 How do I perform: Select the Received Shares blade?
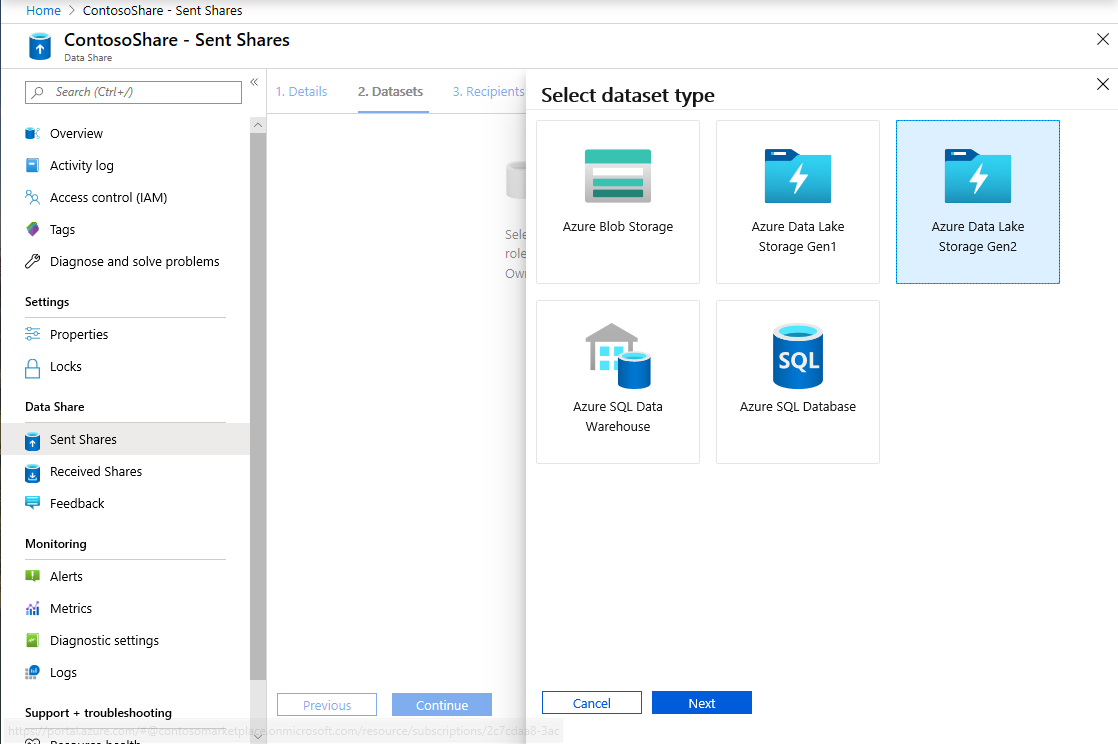(x=97, y=471)
